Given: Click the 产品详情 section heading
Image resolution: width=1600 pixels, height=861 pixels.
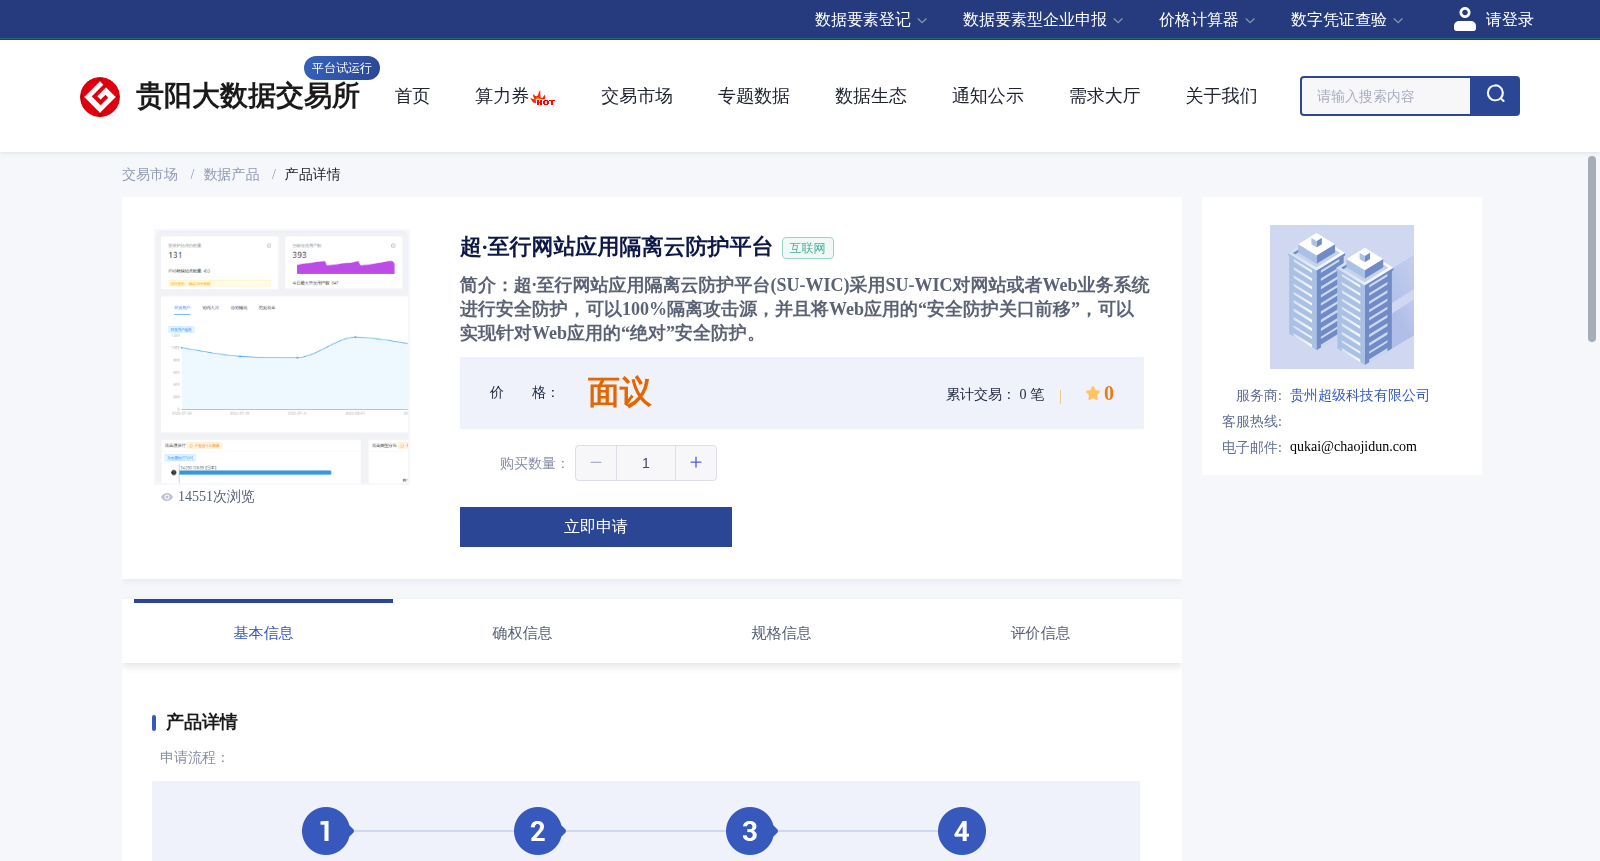Looking at the screenshot, I should pyautogui.click(x=201, y=722).
